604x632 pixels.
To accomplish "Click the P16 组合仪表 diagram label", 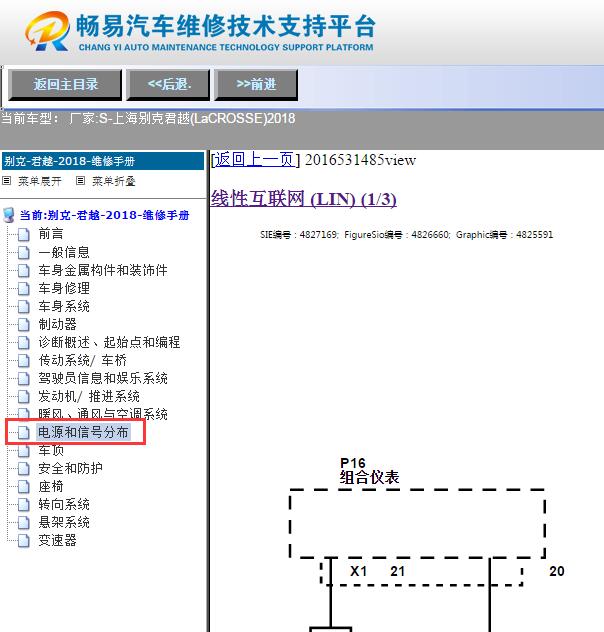I will point(369,471).
